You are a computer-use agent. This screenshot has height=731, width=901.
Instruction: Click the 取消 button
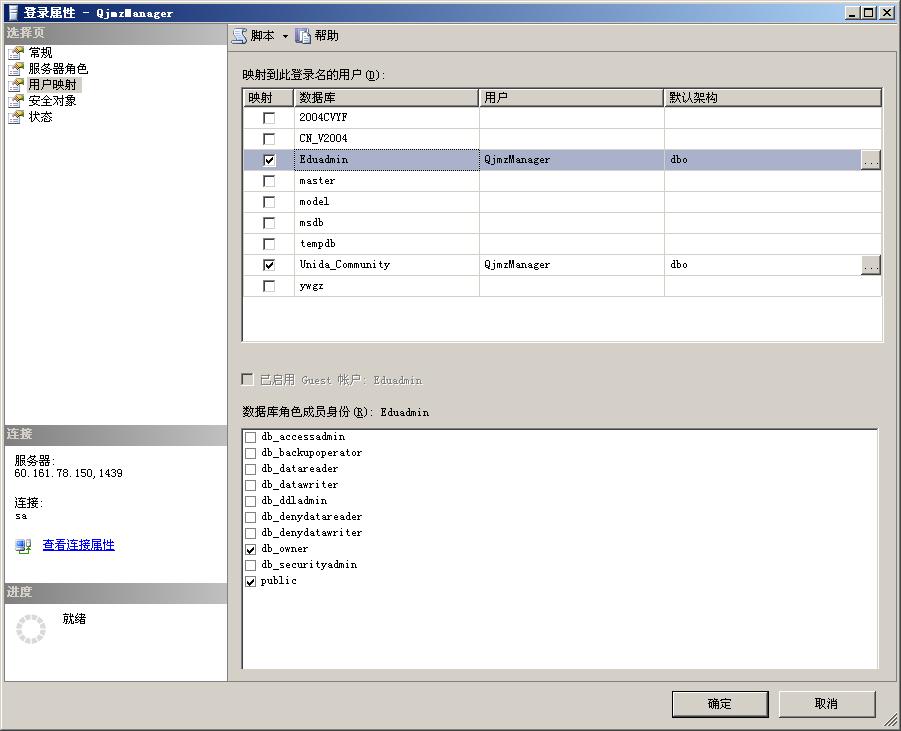(x=826, y=704)
